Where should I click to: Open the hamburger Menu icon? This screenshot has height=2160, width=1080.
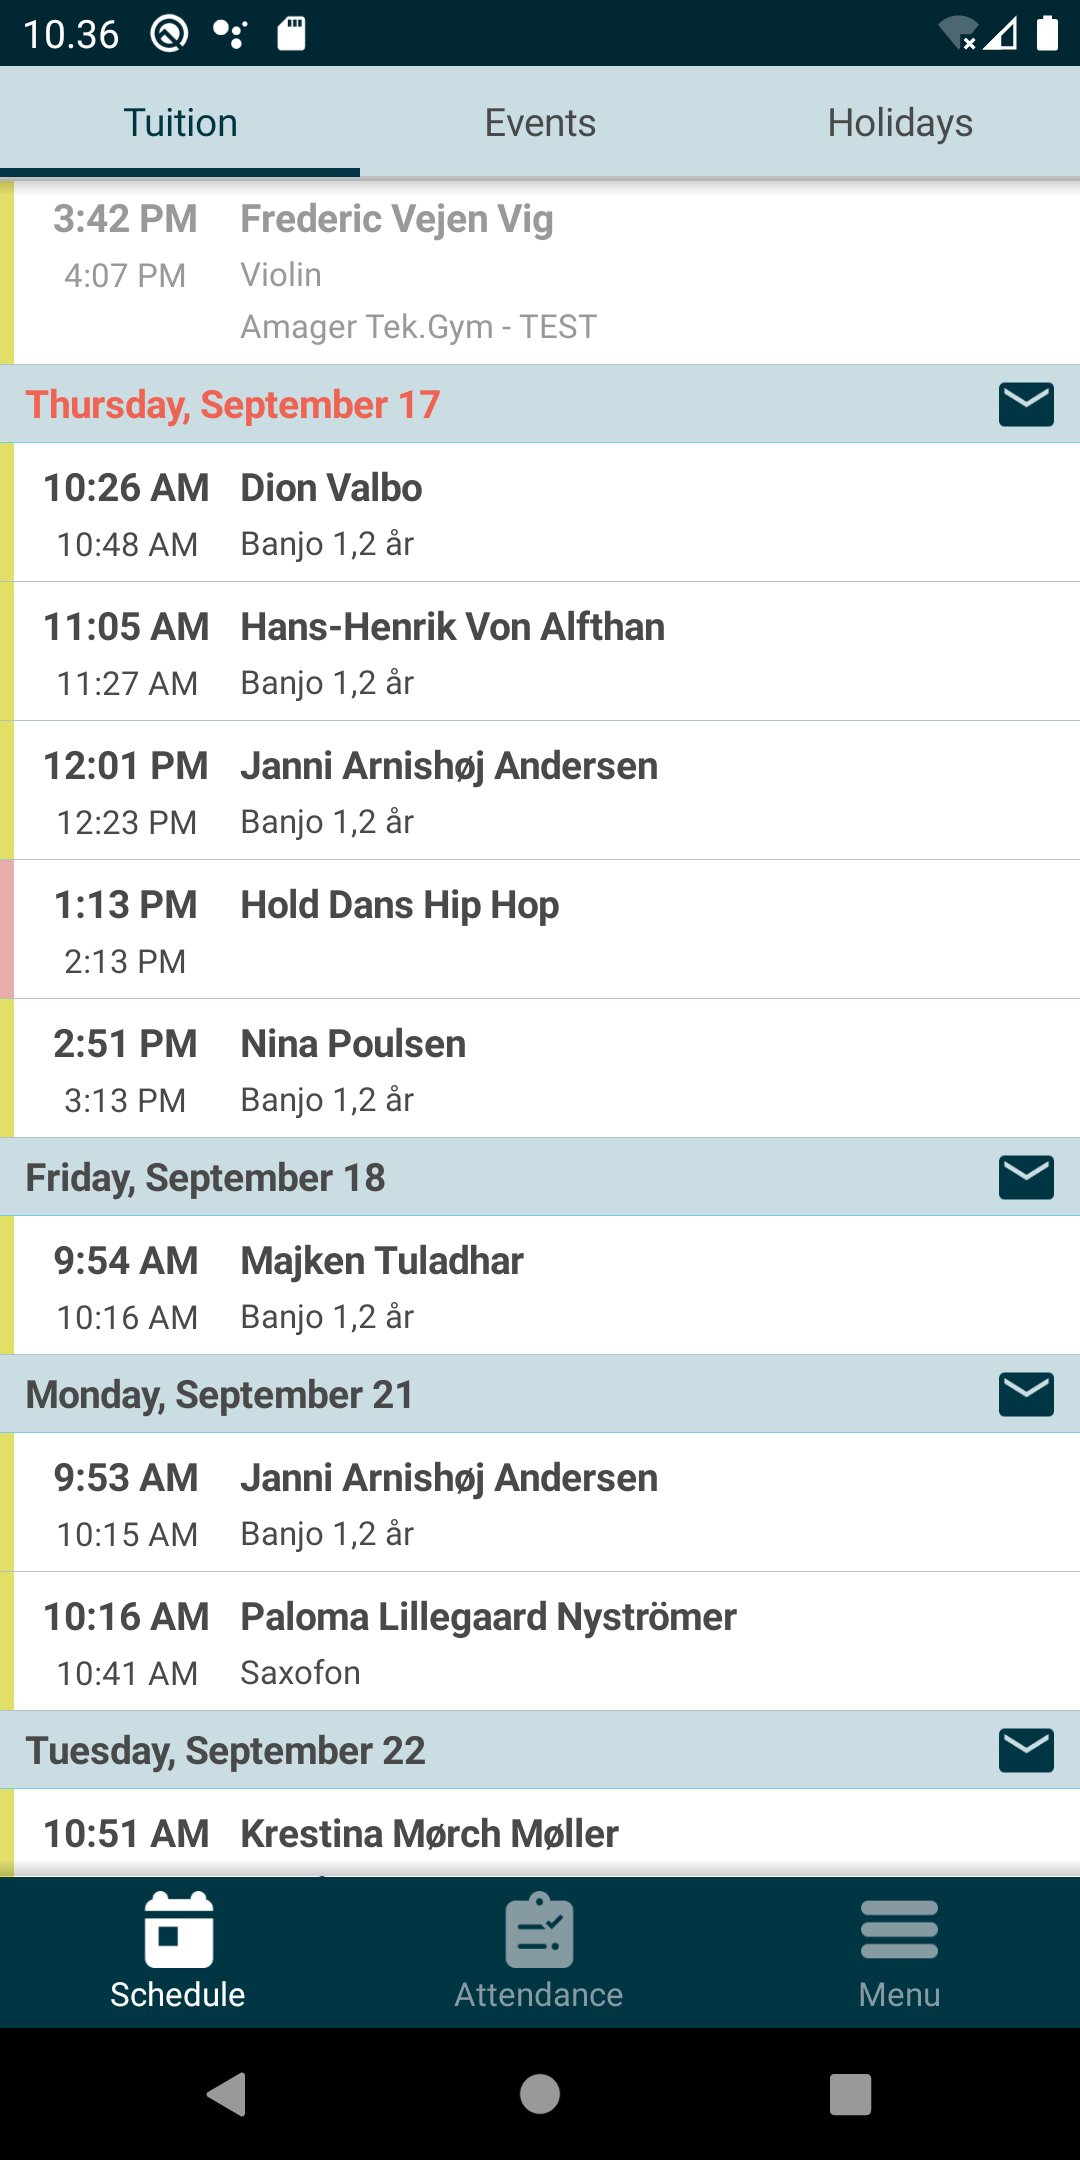tap(899, 1930)
